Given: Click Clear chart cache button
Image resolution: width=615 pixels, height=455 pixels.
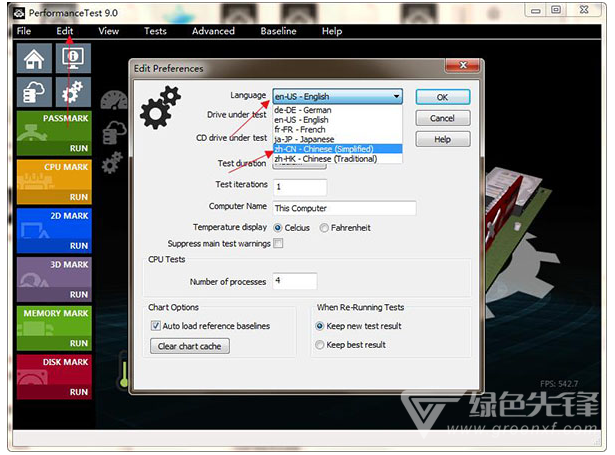Looking at the screenshot, I should coord(190,346).
